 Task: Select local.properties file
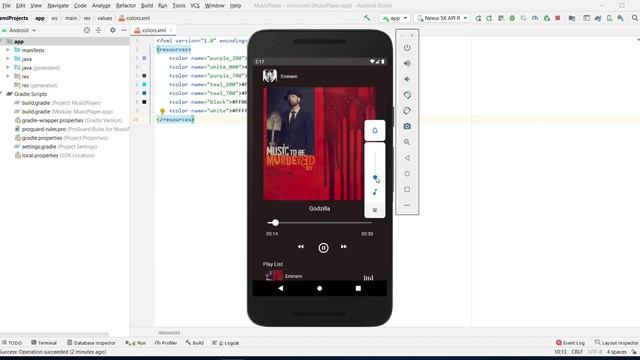tap(54, 156)
